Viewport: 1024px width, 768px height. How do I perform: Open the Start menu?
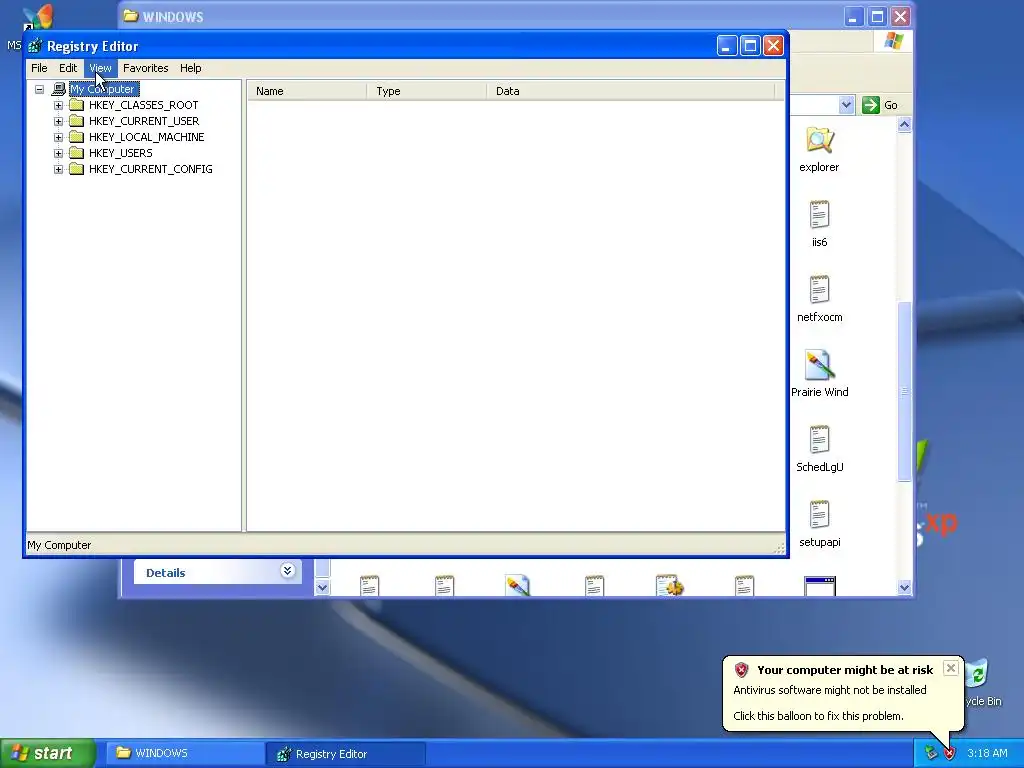tap(47, 753)
